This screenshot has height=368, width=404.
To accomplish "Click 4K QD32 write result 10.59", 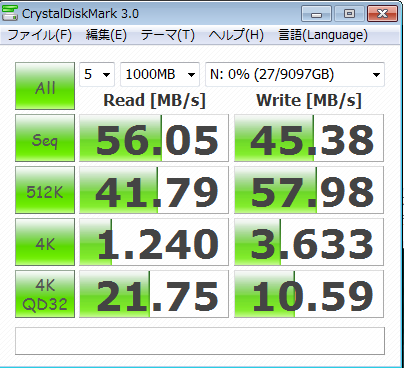I will pos(309,294).
